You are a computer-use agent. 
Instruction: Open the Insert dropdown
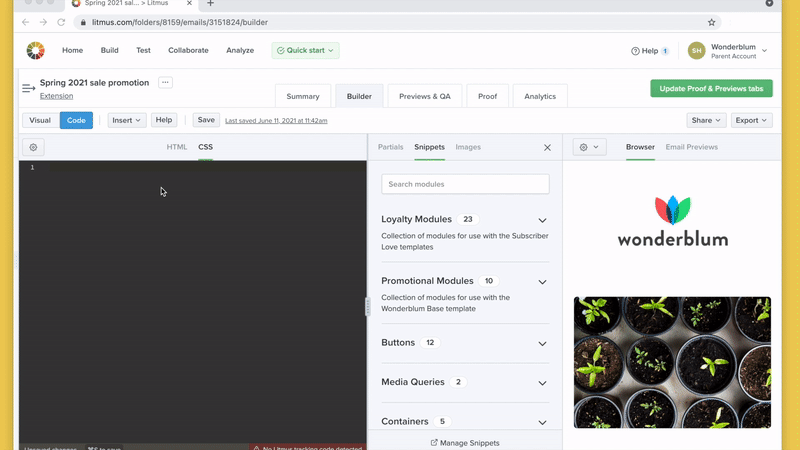click(x=127, y=120)
